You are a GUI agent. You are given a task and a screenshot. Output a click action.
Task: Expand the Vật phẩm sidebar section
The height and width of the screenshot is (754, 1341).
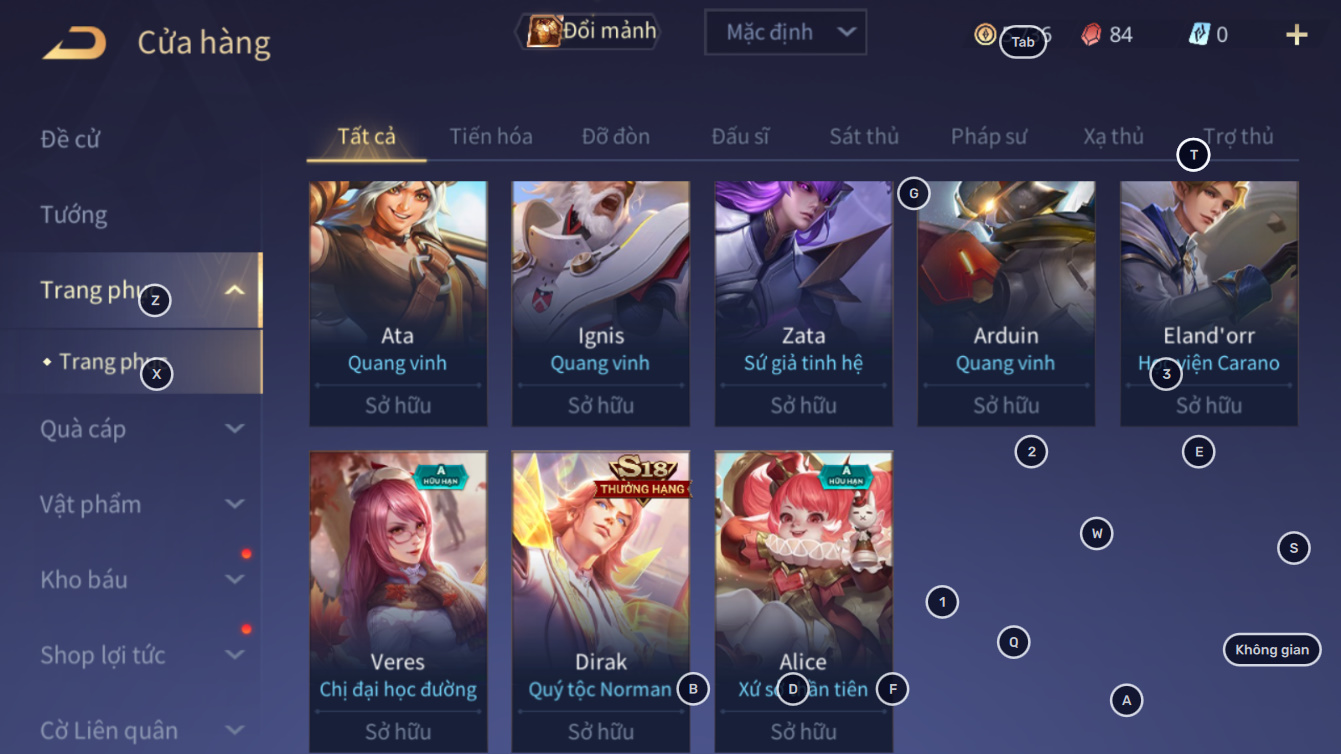(234, 504)
